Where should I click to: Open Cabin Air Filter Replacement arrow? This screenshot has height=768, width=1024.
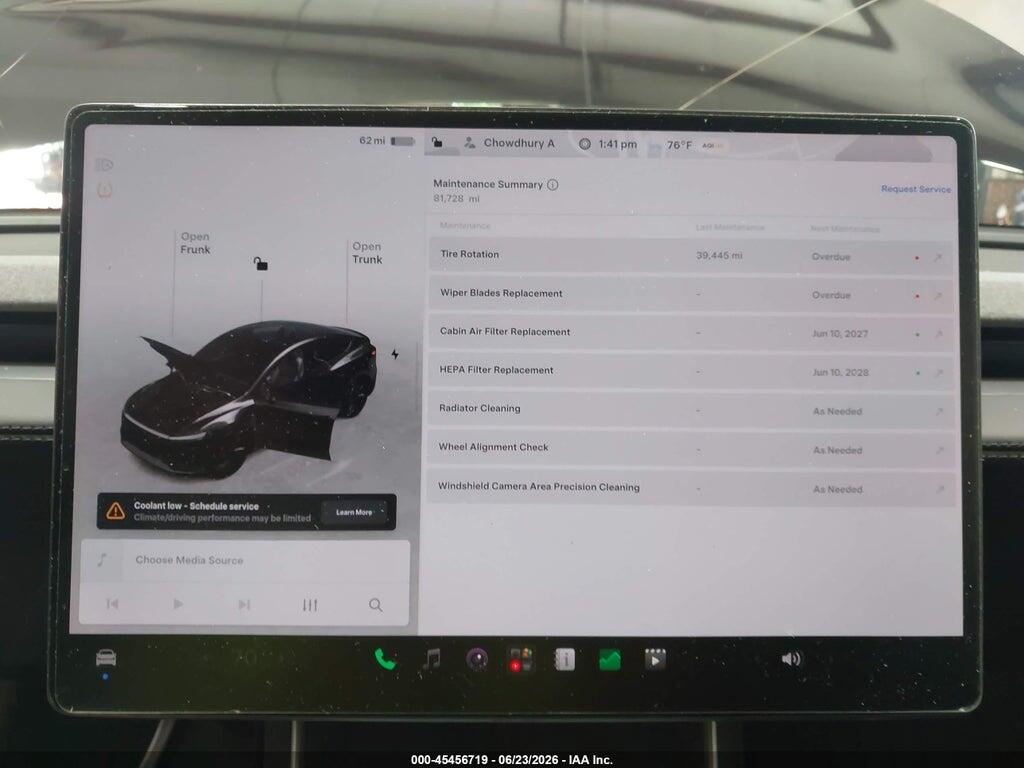(938, 334)
